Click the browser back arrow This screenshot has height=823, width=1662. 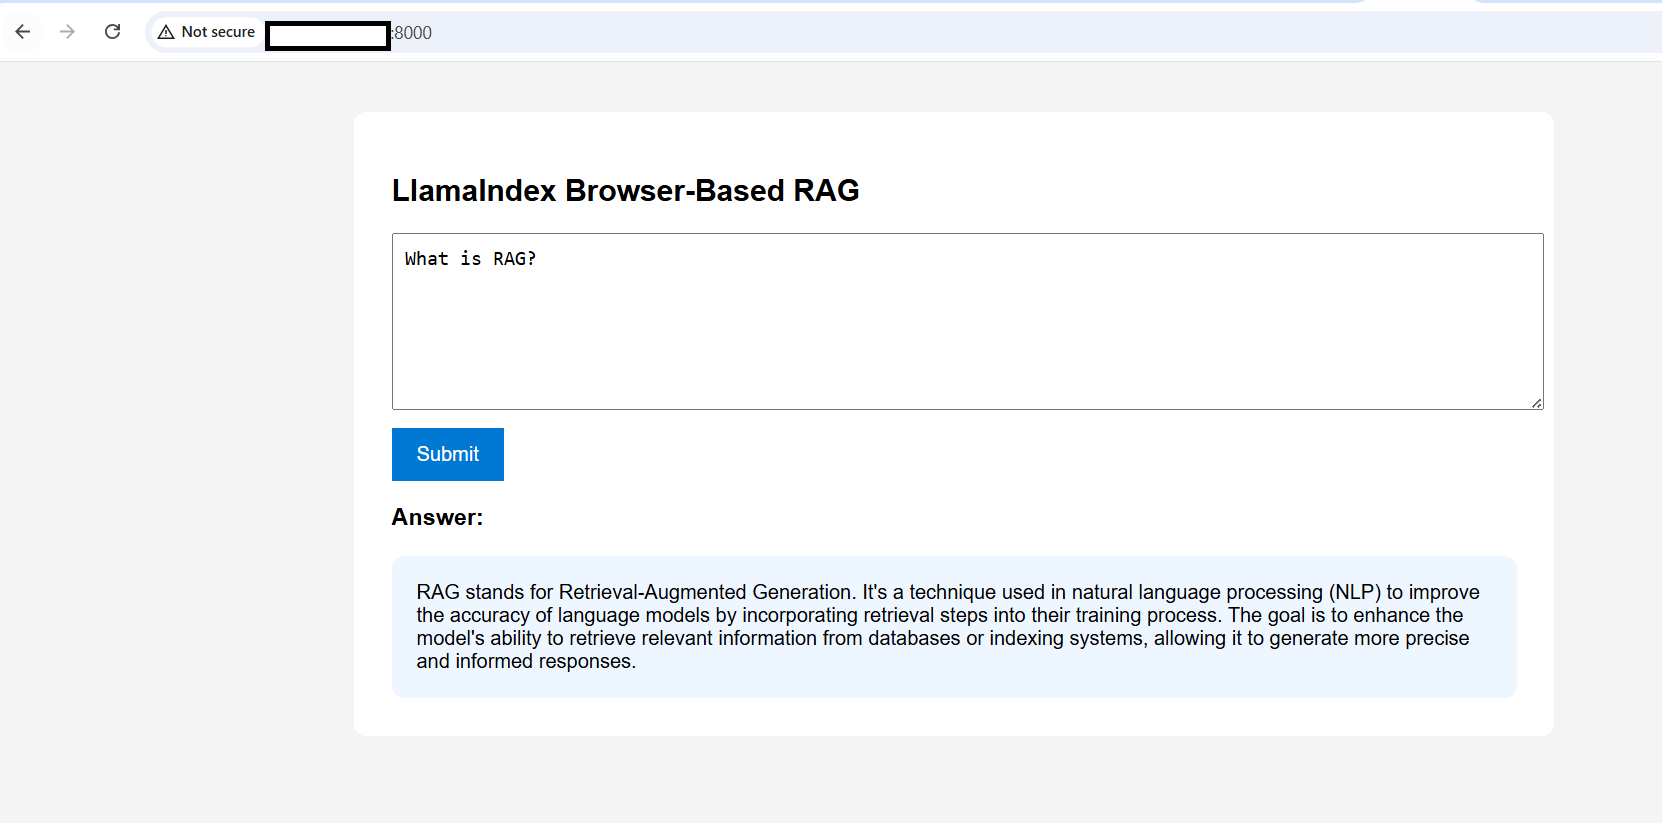[23, 32]
